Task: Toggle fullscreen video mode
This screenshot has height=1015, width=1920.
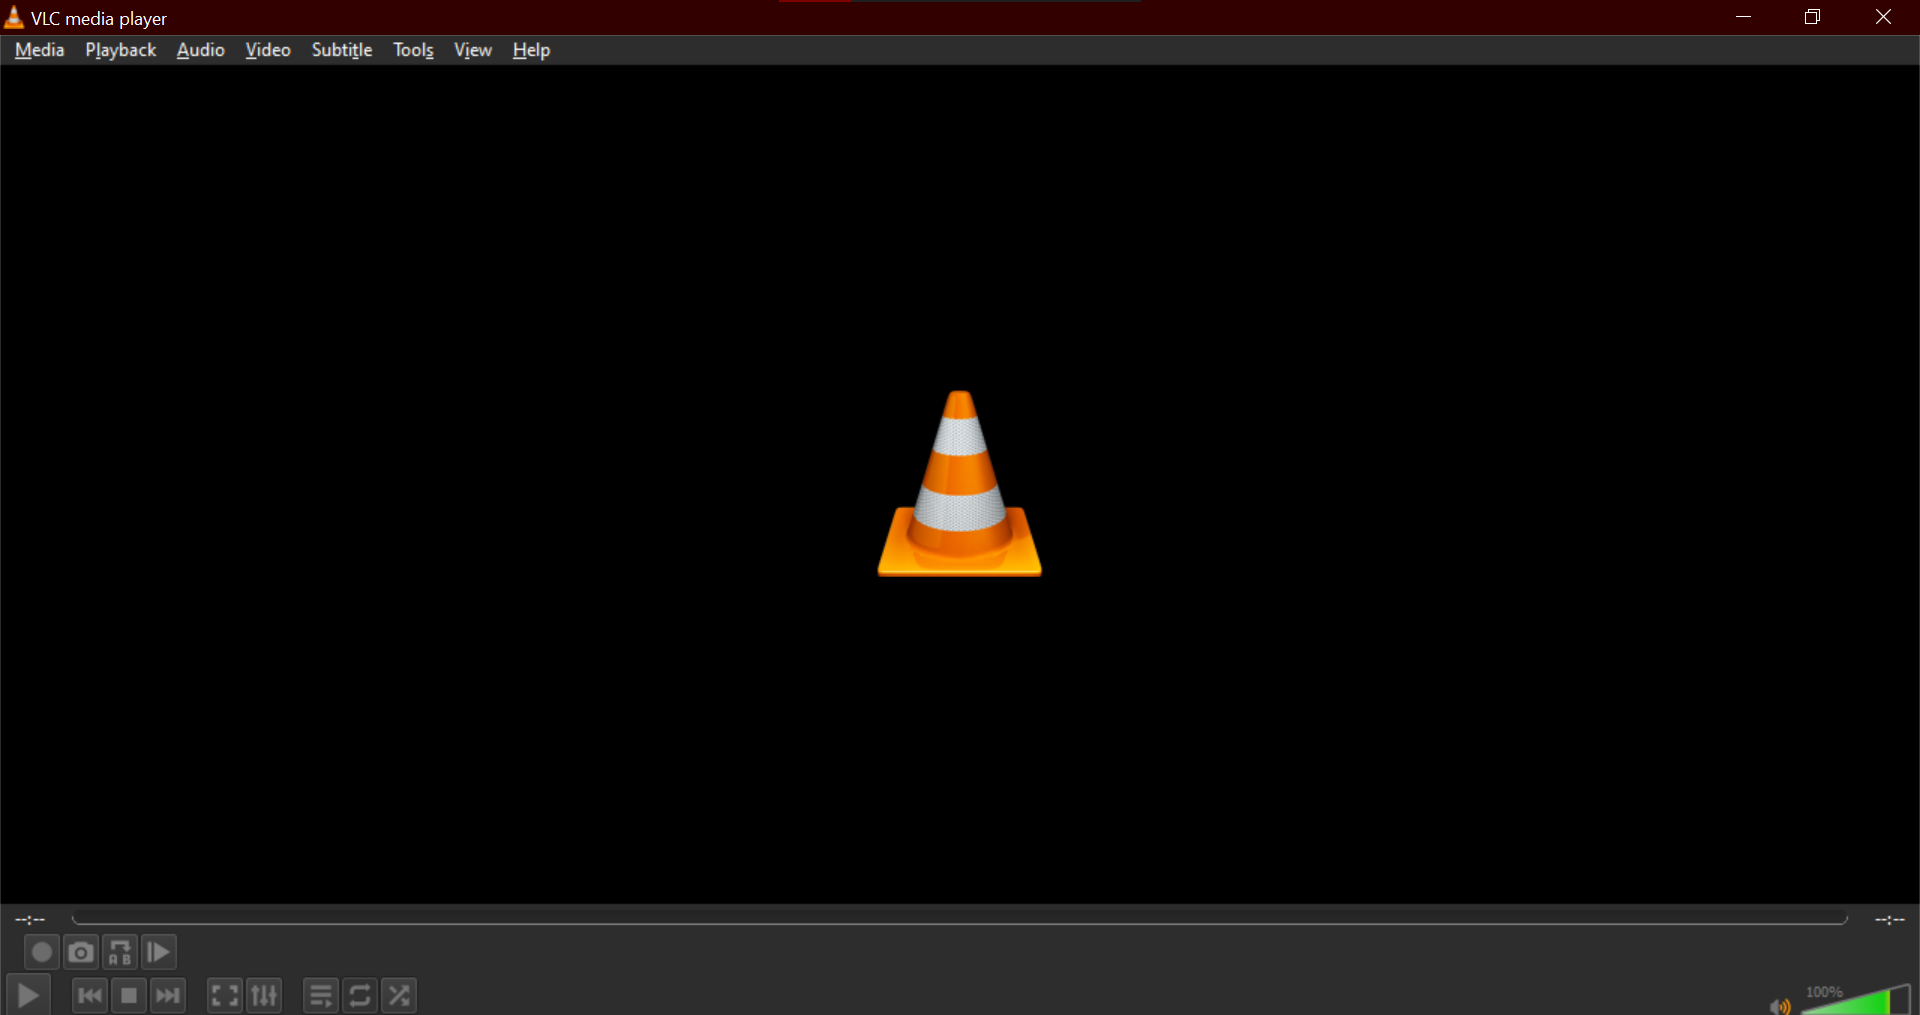Action: [x=225, y=995]
